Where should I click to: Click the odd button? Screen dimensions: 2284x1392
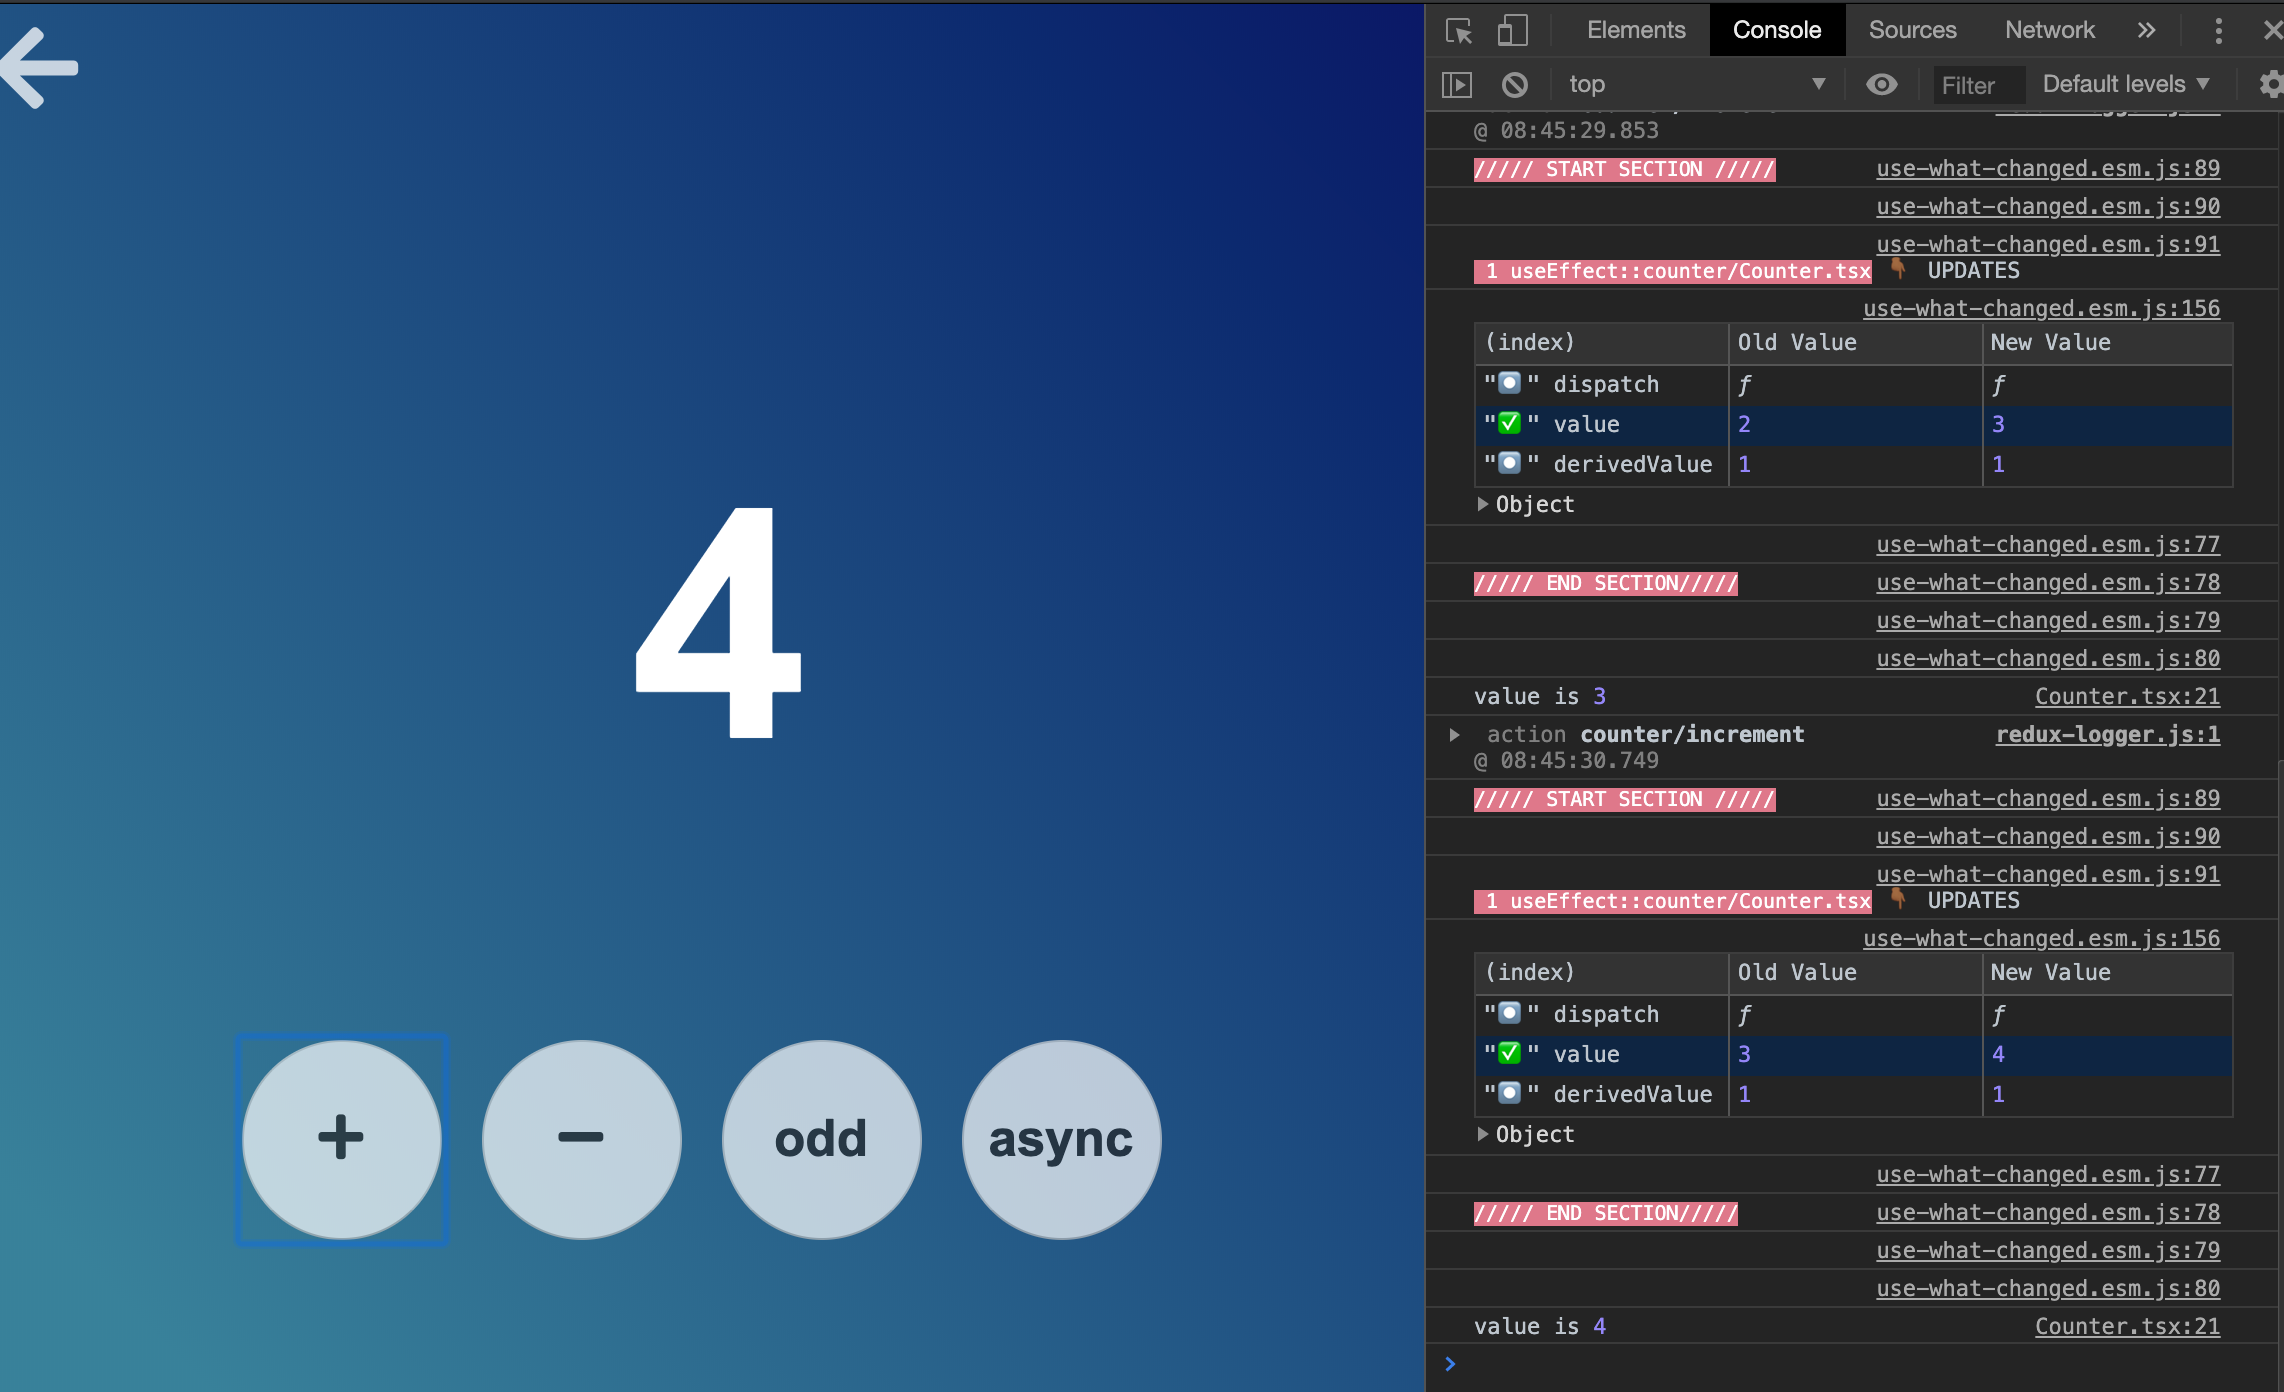[x=821, y=1139]
